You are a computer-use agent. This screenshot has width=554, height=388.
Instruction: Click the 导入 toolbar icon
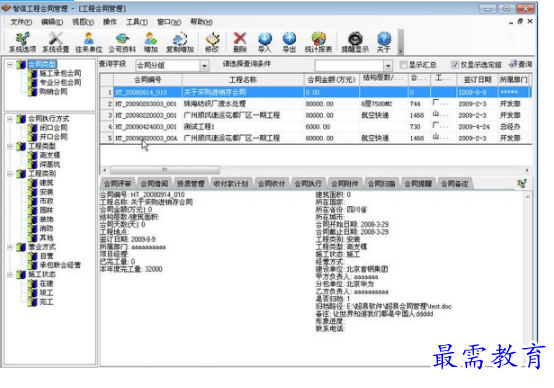[x=265, y=42]
